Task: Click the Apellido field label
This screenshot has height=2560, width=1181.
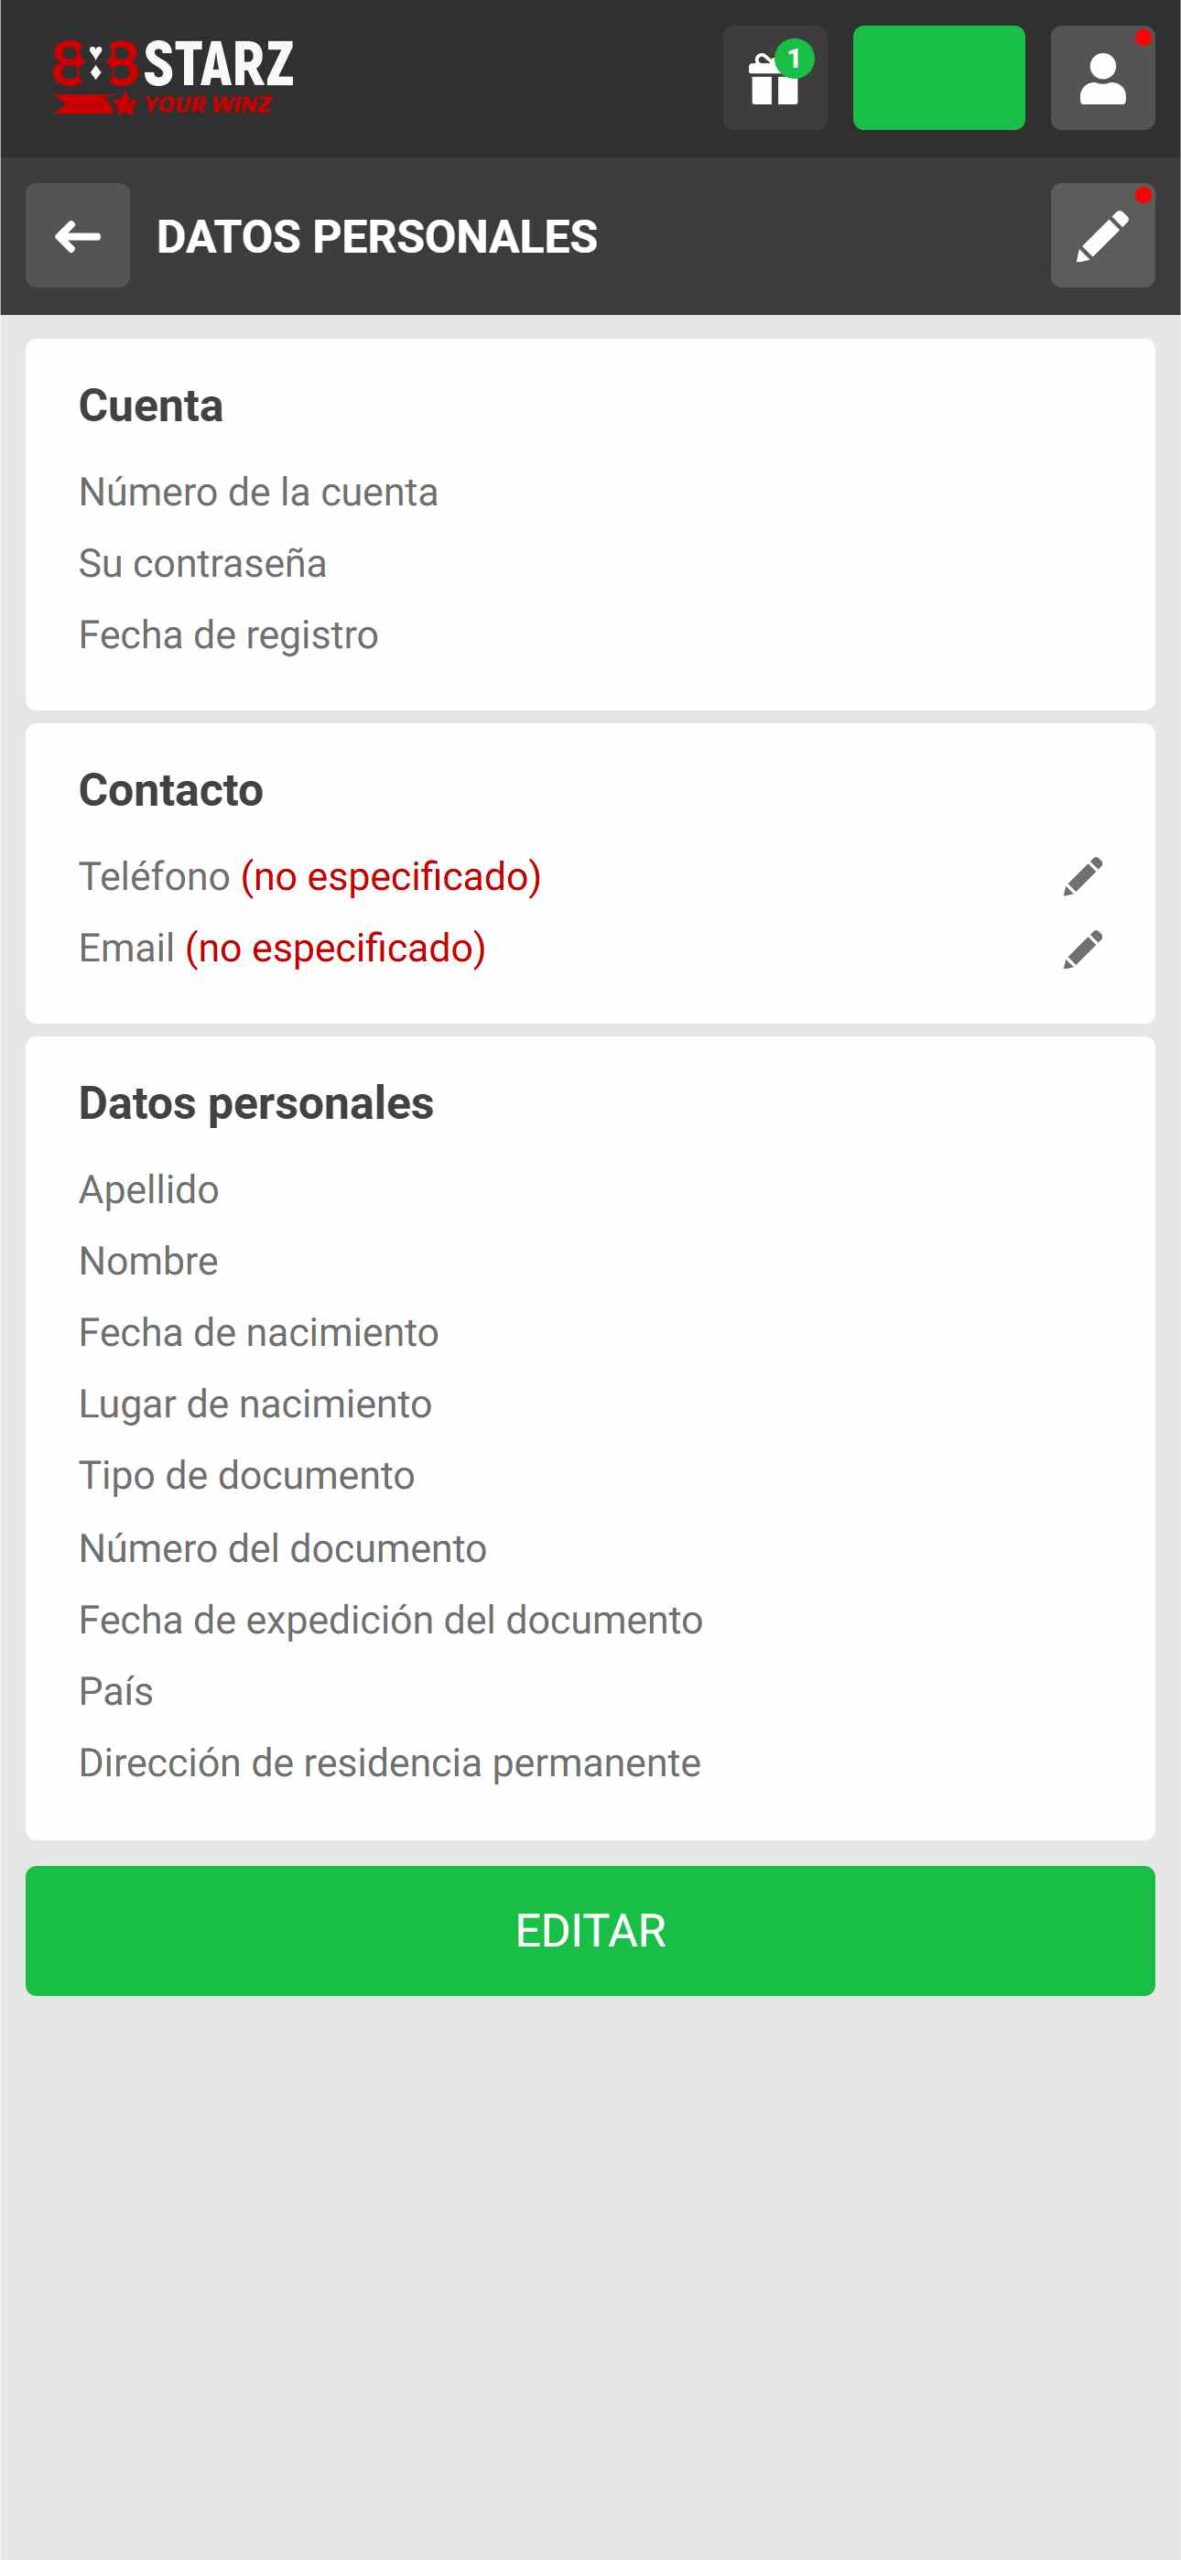Action: click(x=149, y=1190)
